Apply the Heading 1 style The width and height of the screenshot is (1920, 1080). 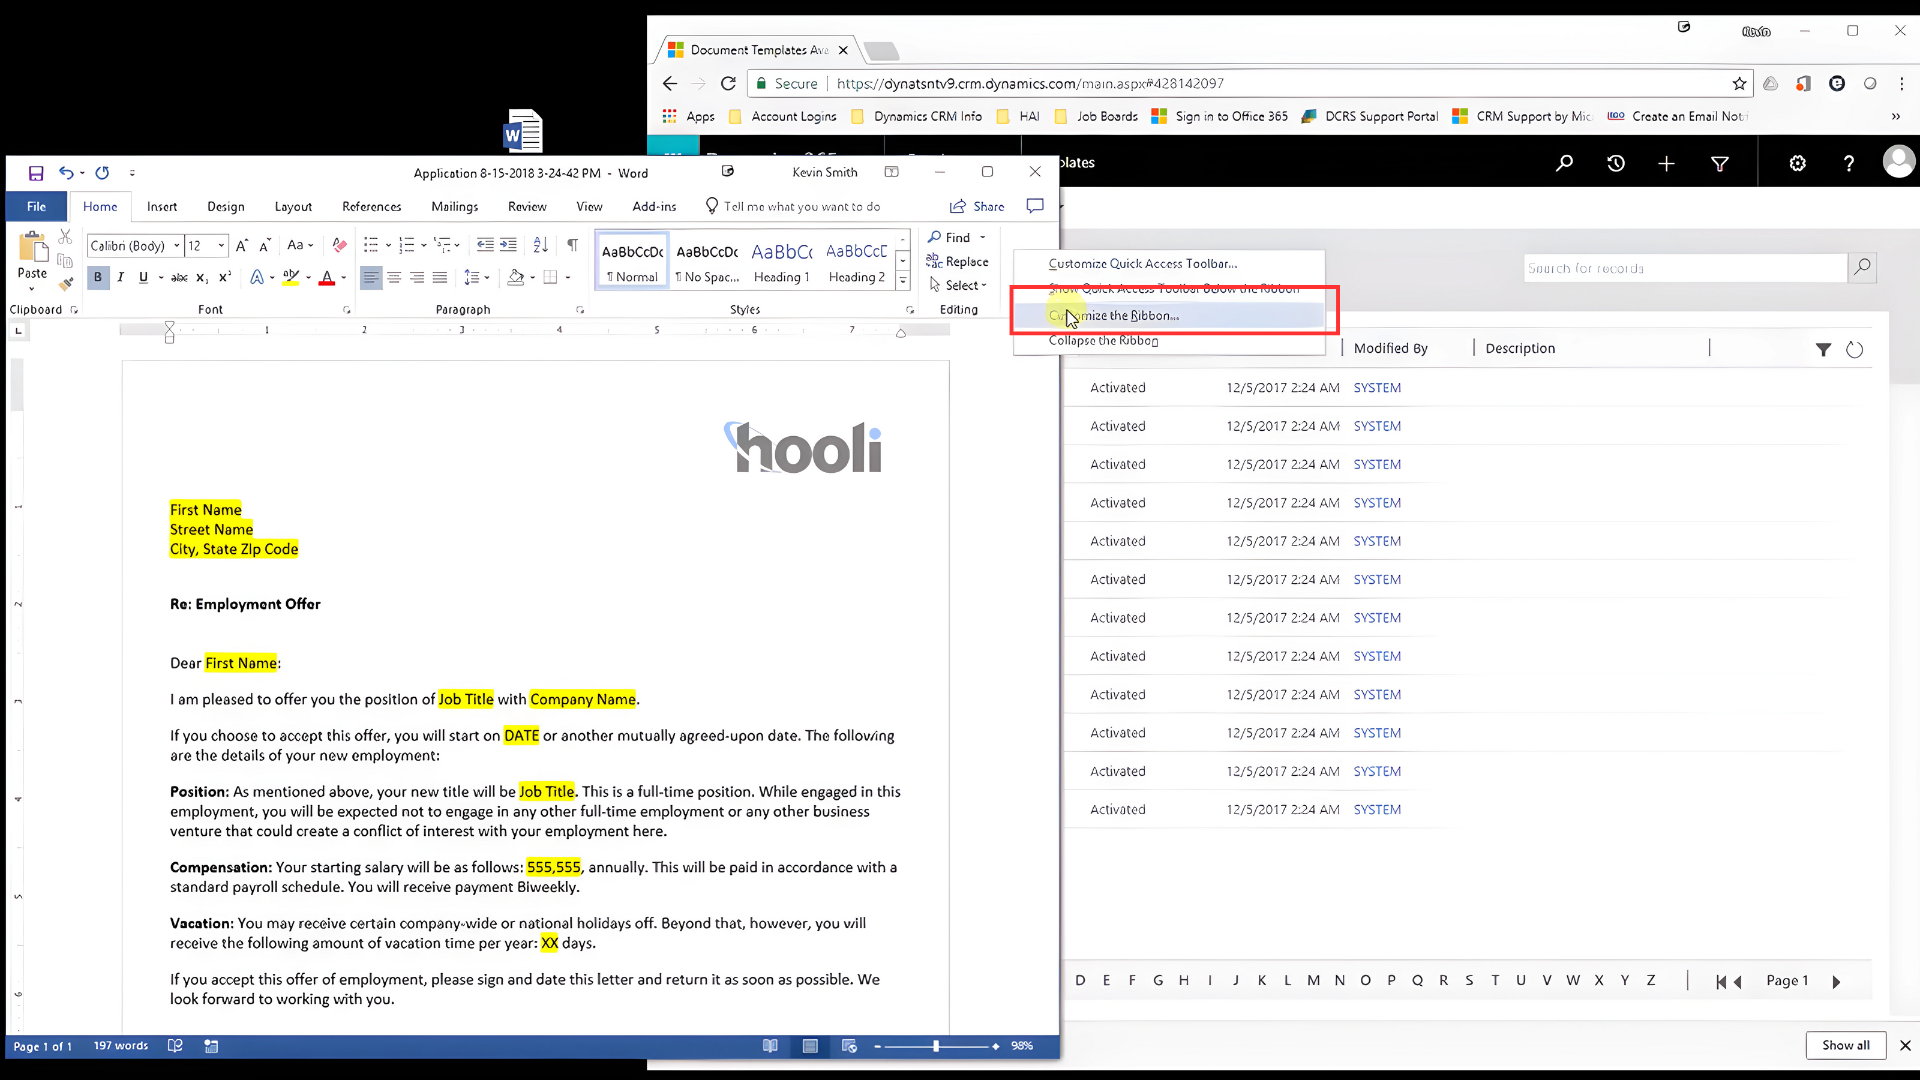(782, 262)
